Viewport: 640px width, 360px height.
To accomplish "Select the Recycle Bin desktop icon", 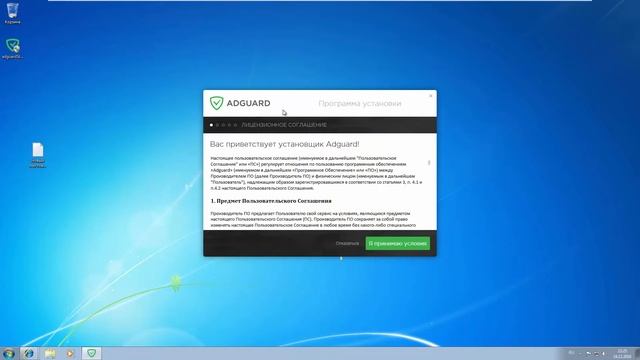I will click(x=13, y=13).
